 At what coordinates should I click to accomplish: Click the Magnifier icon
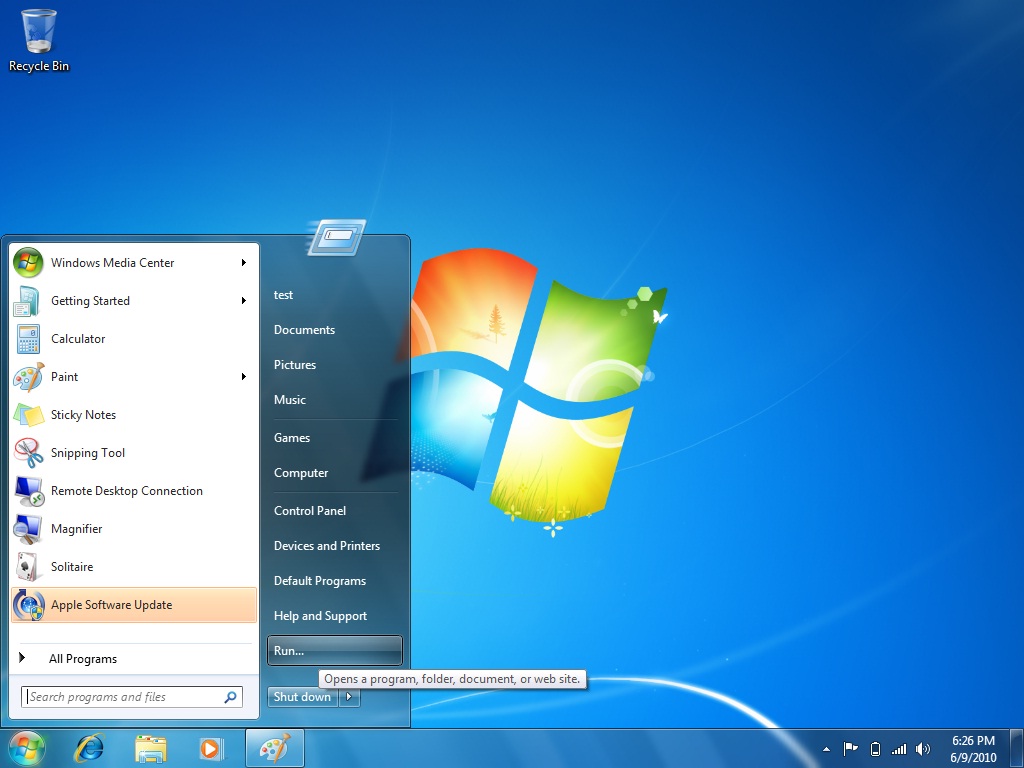pos(28,529)
